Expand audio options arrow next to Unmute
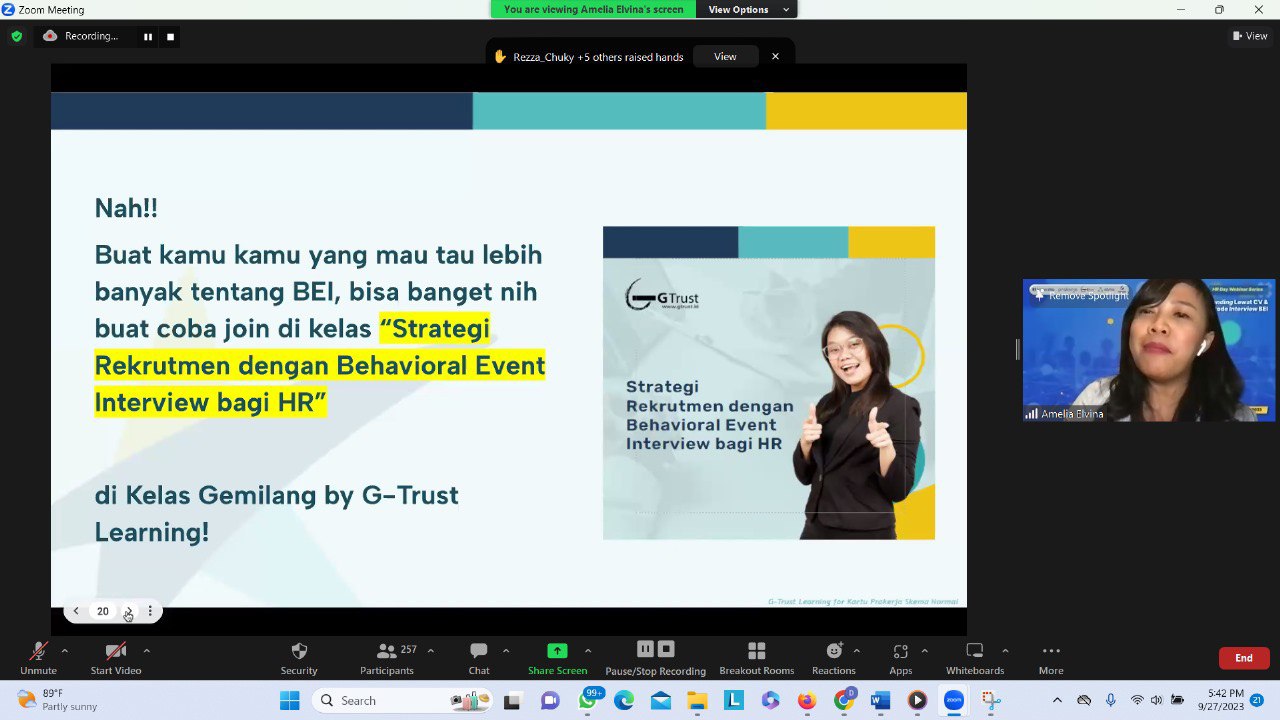The height and width of the screenshot is (720, 1280). pyautogui.click(x=64, y=651)
